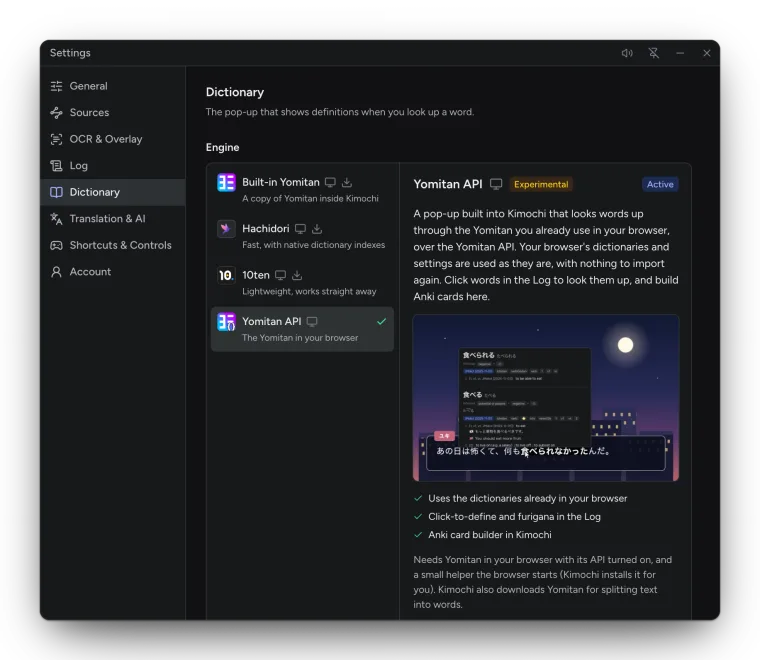Click the Experimental badge
The image size is (760, 660).
tap(541, 185)
